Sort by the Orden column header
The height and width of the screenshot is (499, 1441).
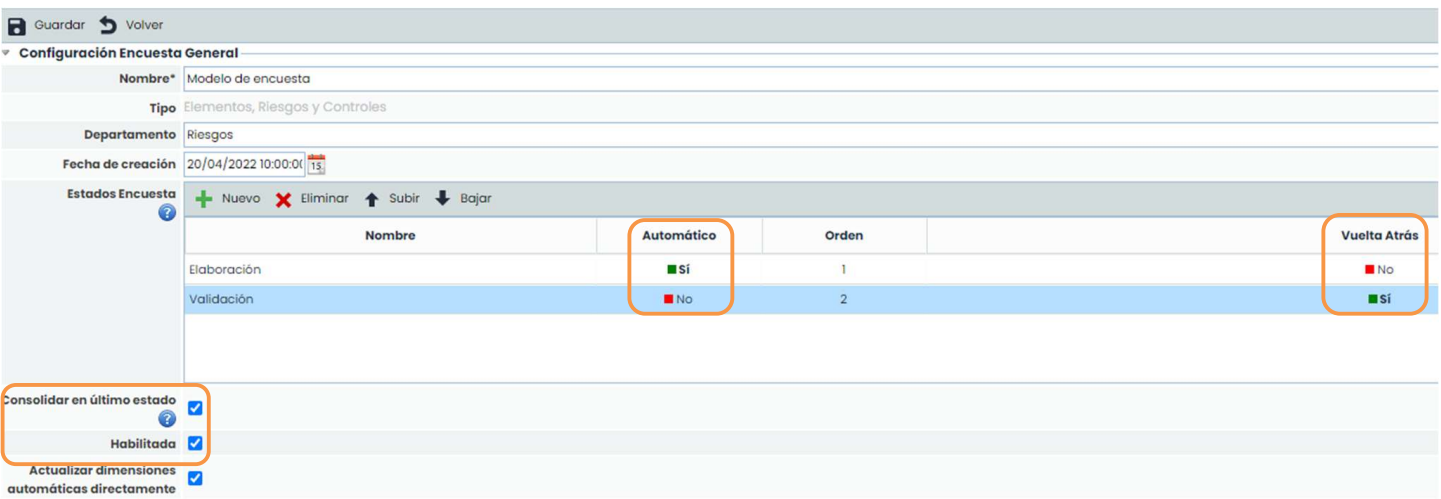[844, 236]
